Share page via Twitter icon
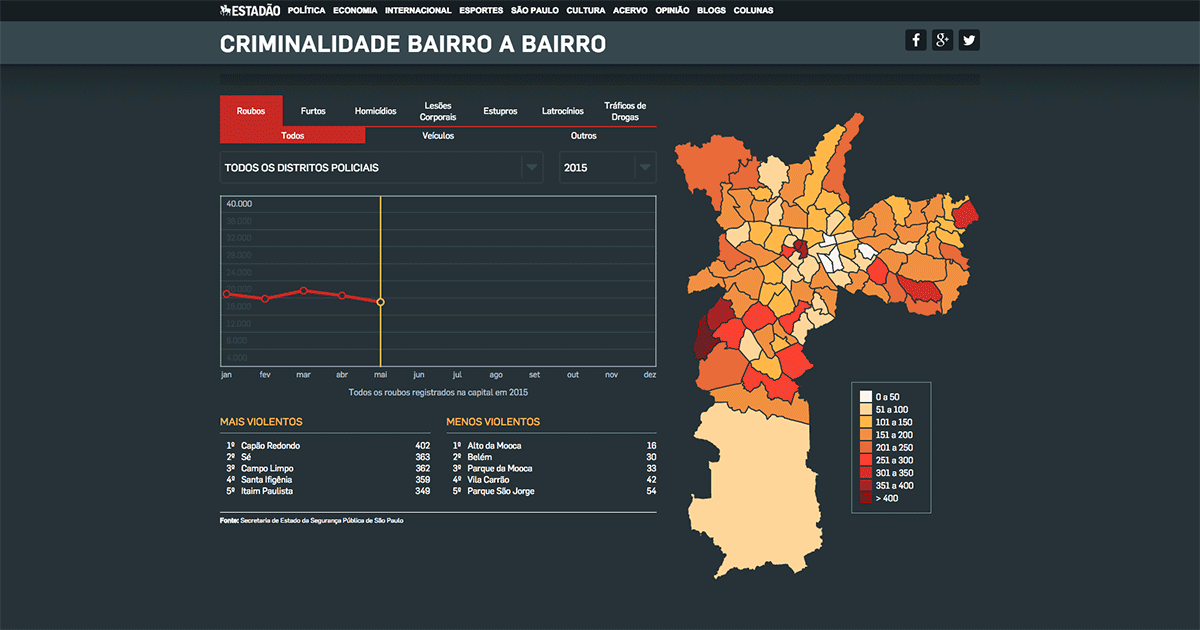This screenshot has height=630, width=1200. 969,40
